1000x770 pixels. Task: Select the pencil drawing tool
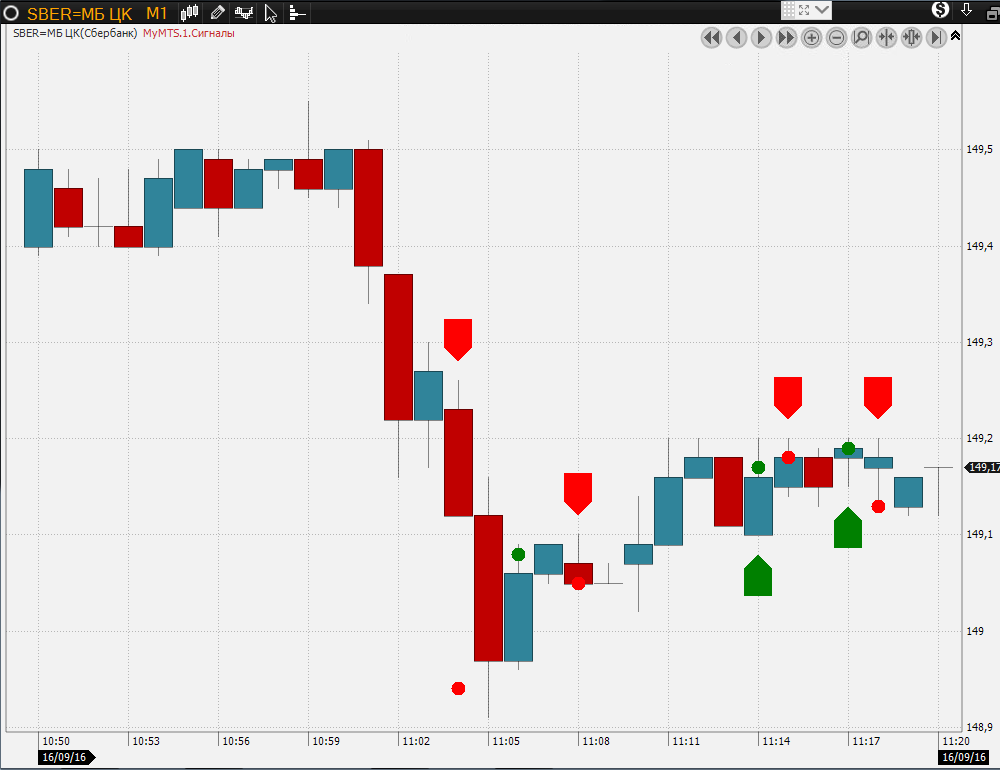217,13
